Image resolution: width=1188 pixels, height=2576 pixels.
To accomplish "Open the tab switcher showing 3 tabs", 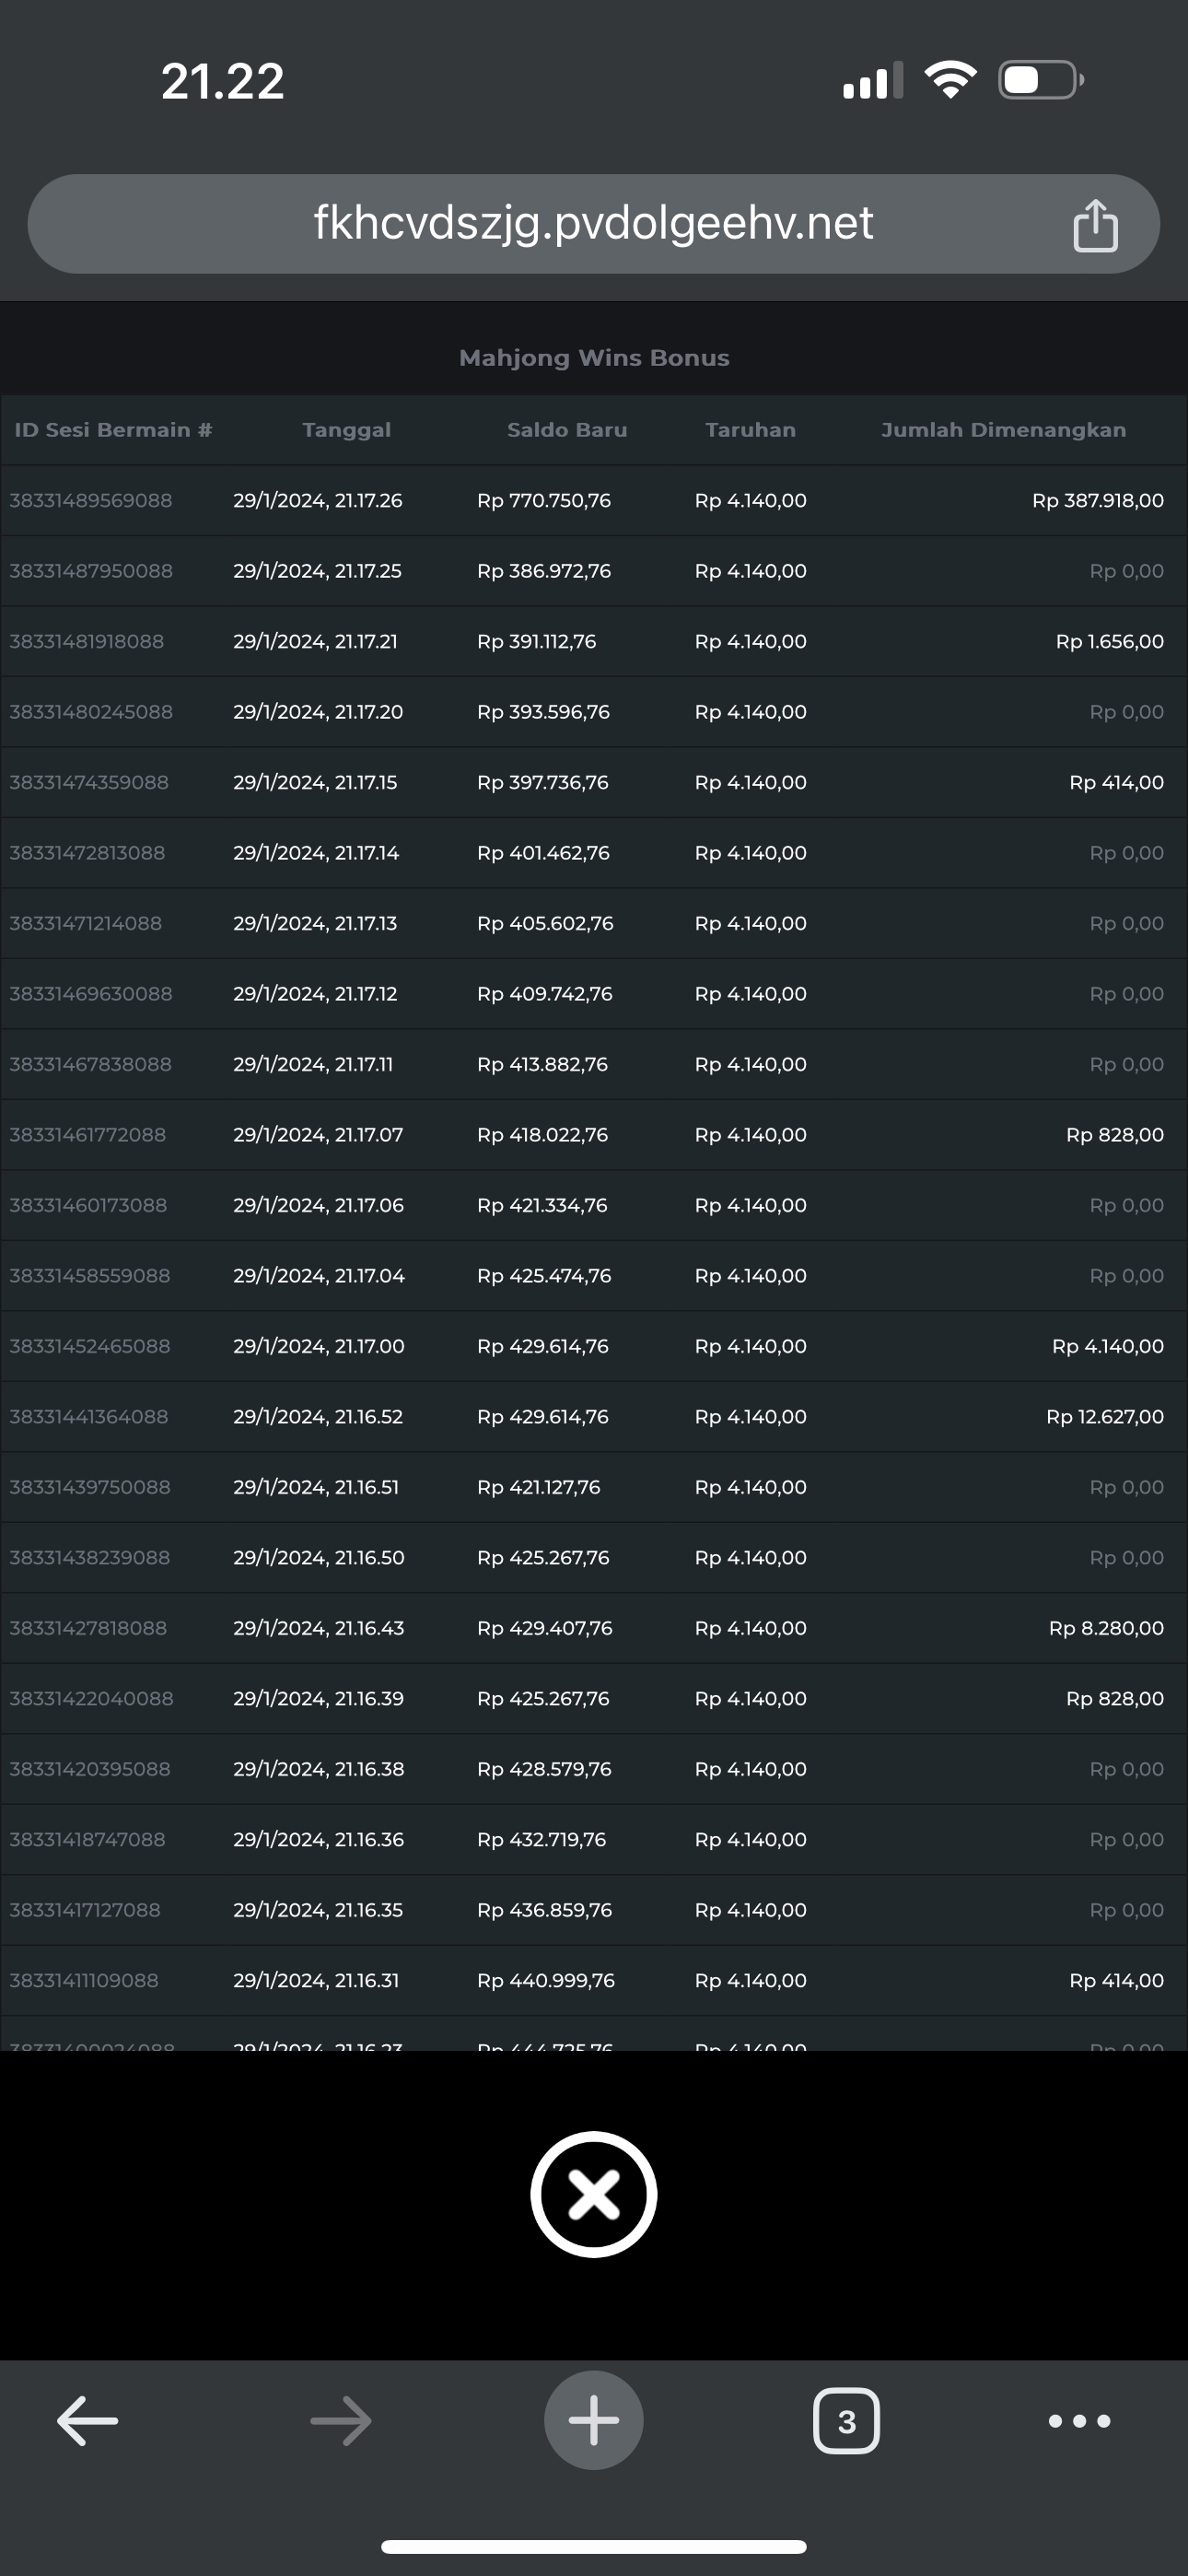I will [846, 2421].
